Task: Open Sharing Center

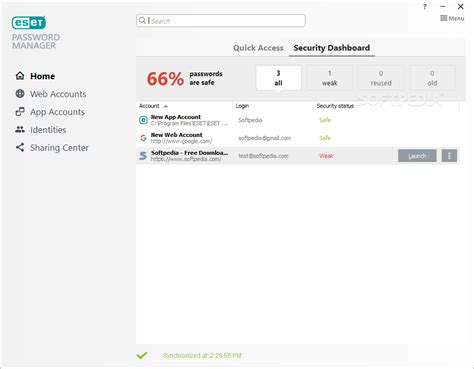Action: pos(59,148)
